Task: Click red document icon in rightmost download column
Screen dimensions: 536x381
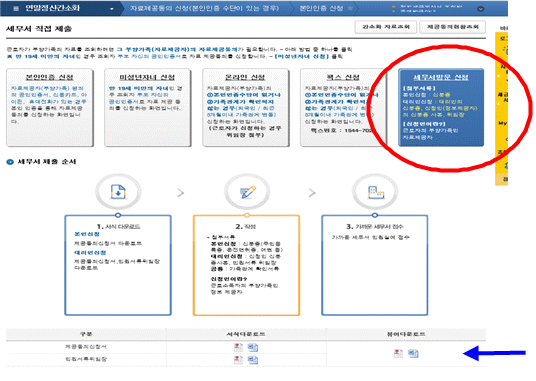Action: point(398,353)
